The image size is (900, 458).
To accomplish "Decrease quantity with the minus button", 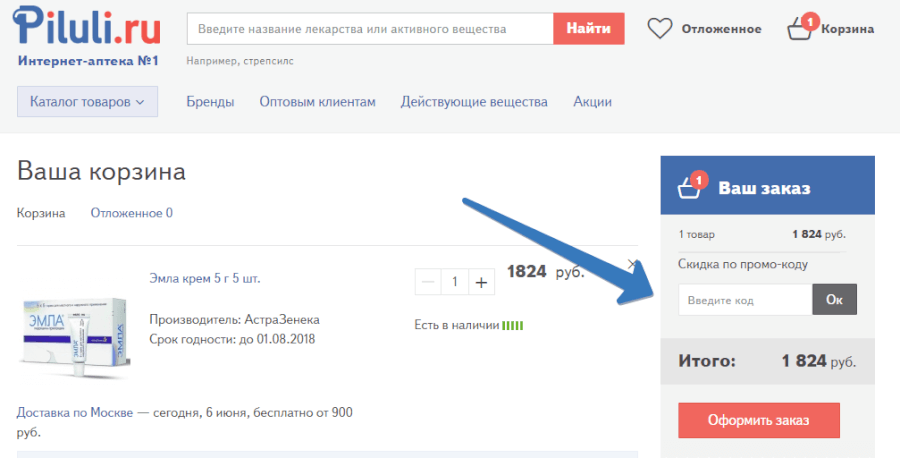I will (428, 282).
